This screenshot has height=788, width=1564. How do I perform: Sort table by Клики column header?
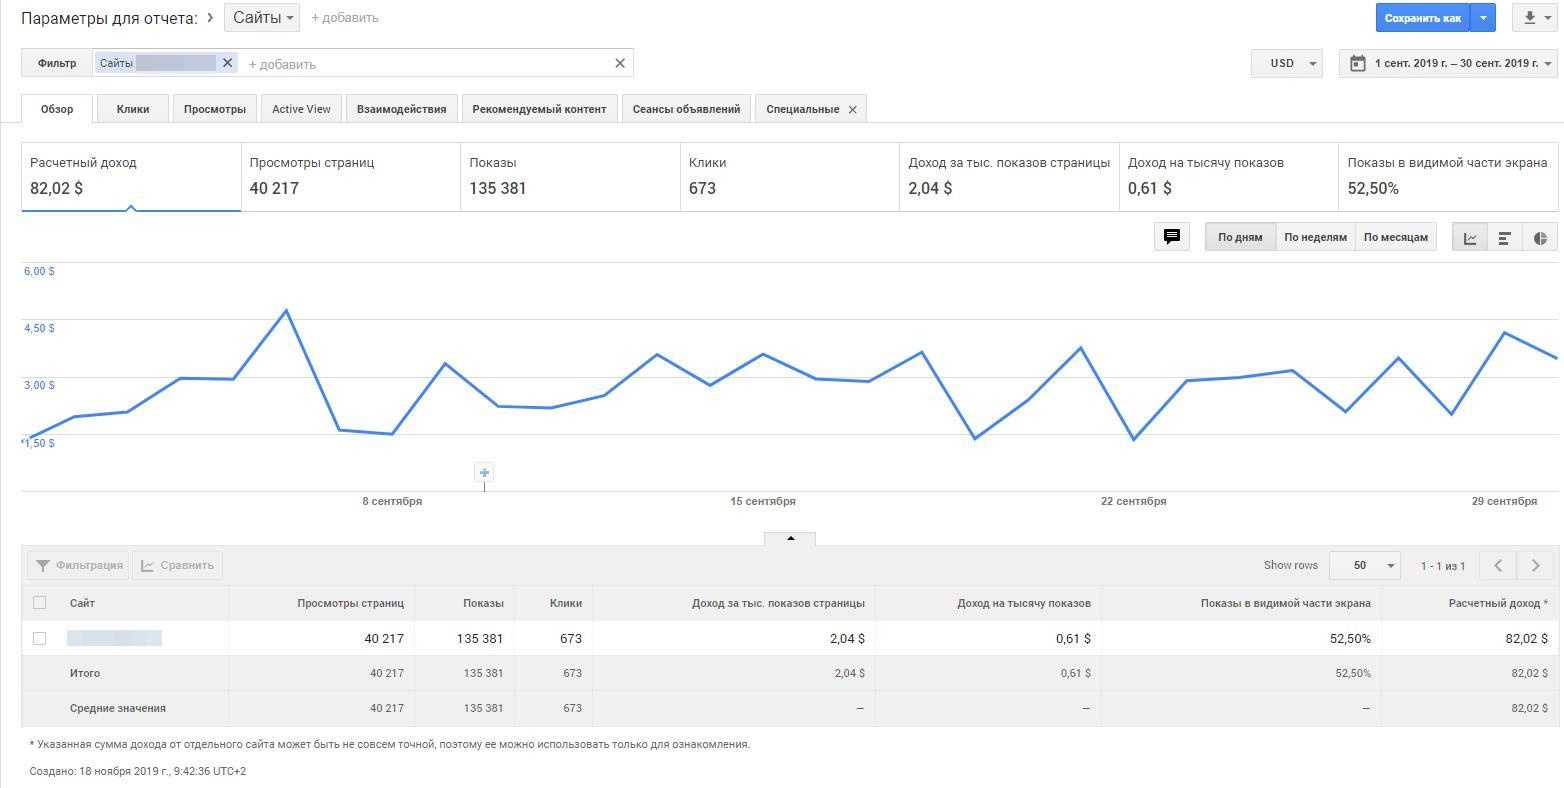[566, 603]
